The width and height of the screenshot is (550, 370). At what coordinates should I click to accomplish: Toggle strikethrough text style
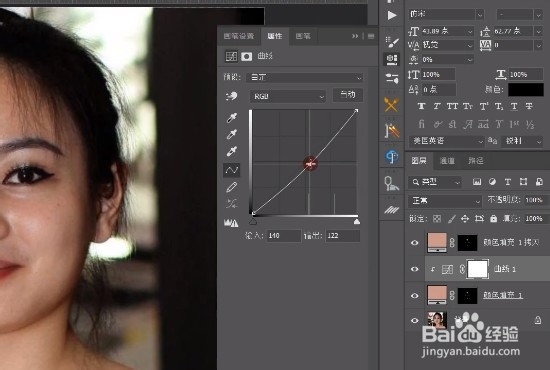[529, 106]
